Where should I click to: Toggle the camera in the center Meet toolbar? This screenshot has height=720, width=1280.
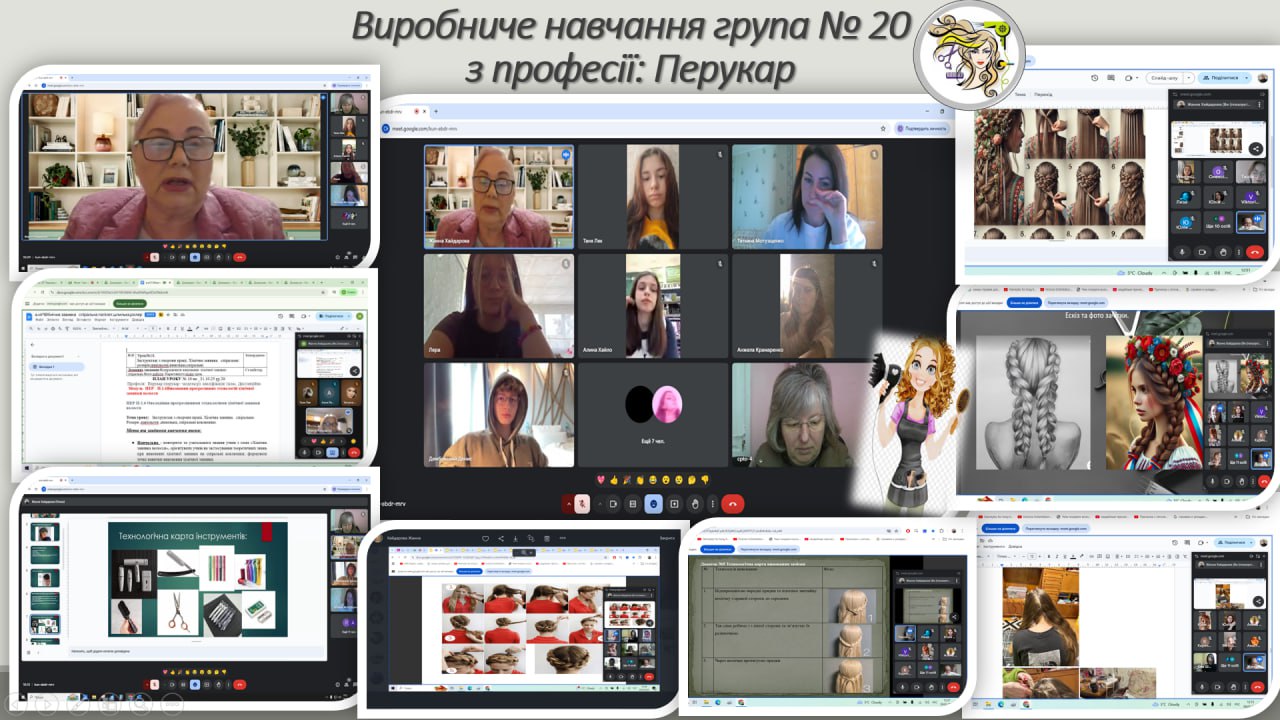coord(613,504)
